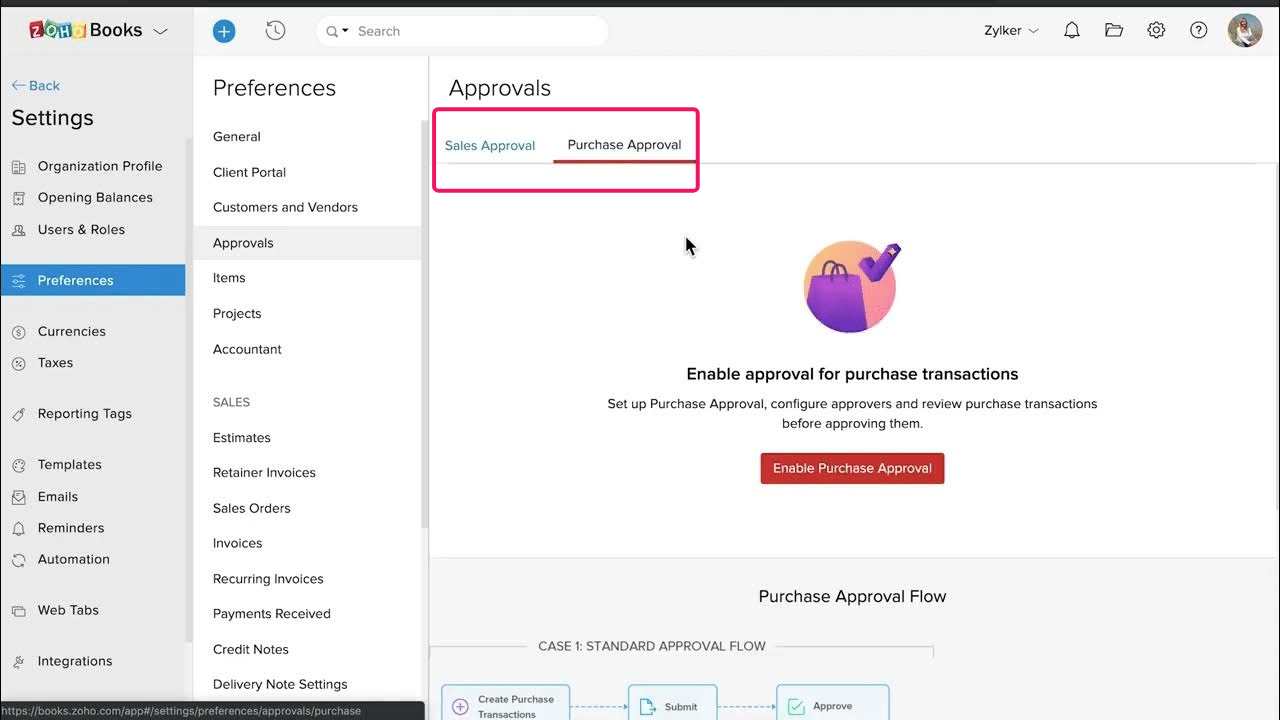1280x720 pixels.
Task: Click the recent activities clock icon
Action: (275, 30)
